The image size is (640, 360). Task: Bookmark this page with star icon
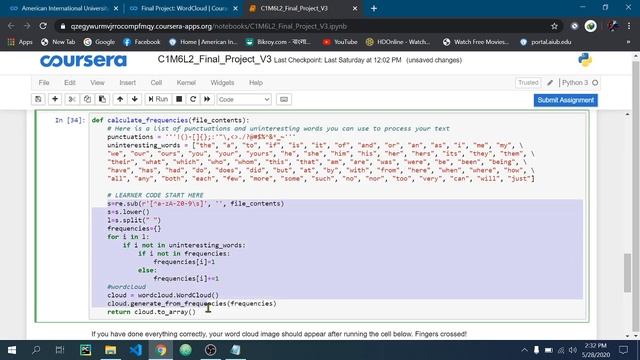pos(554,26)
